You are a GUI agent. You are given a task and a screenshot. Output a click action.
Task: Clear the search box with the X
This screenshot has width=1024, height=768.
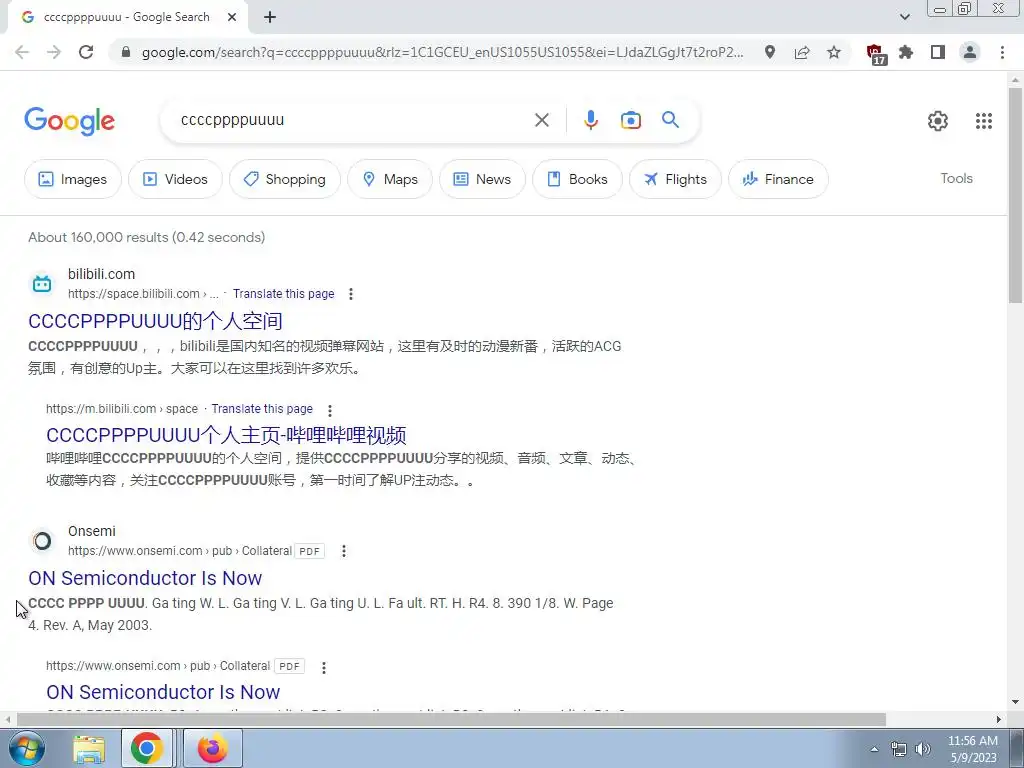542,120
